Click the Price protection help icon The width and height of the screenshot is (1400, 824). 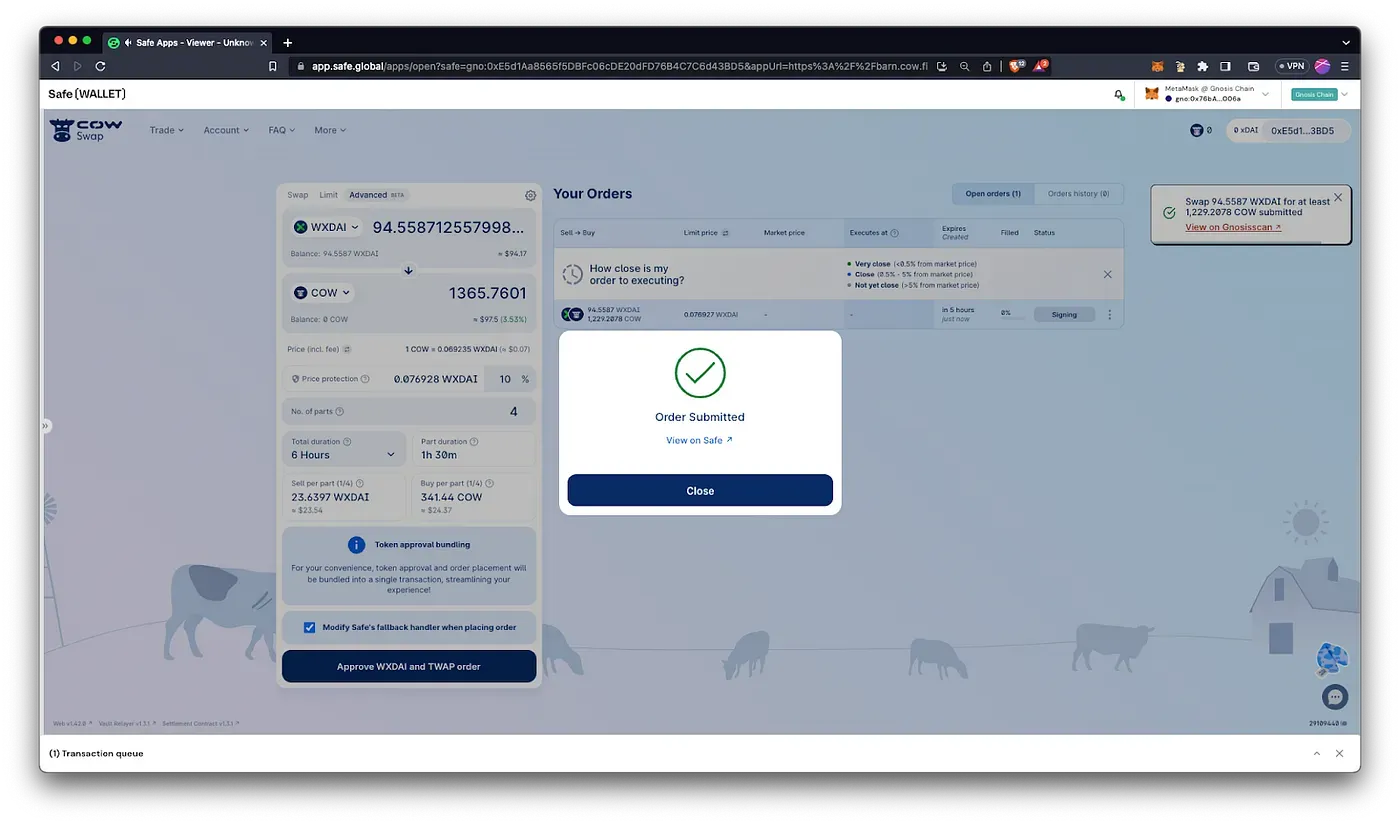[365, 379]
